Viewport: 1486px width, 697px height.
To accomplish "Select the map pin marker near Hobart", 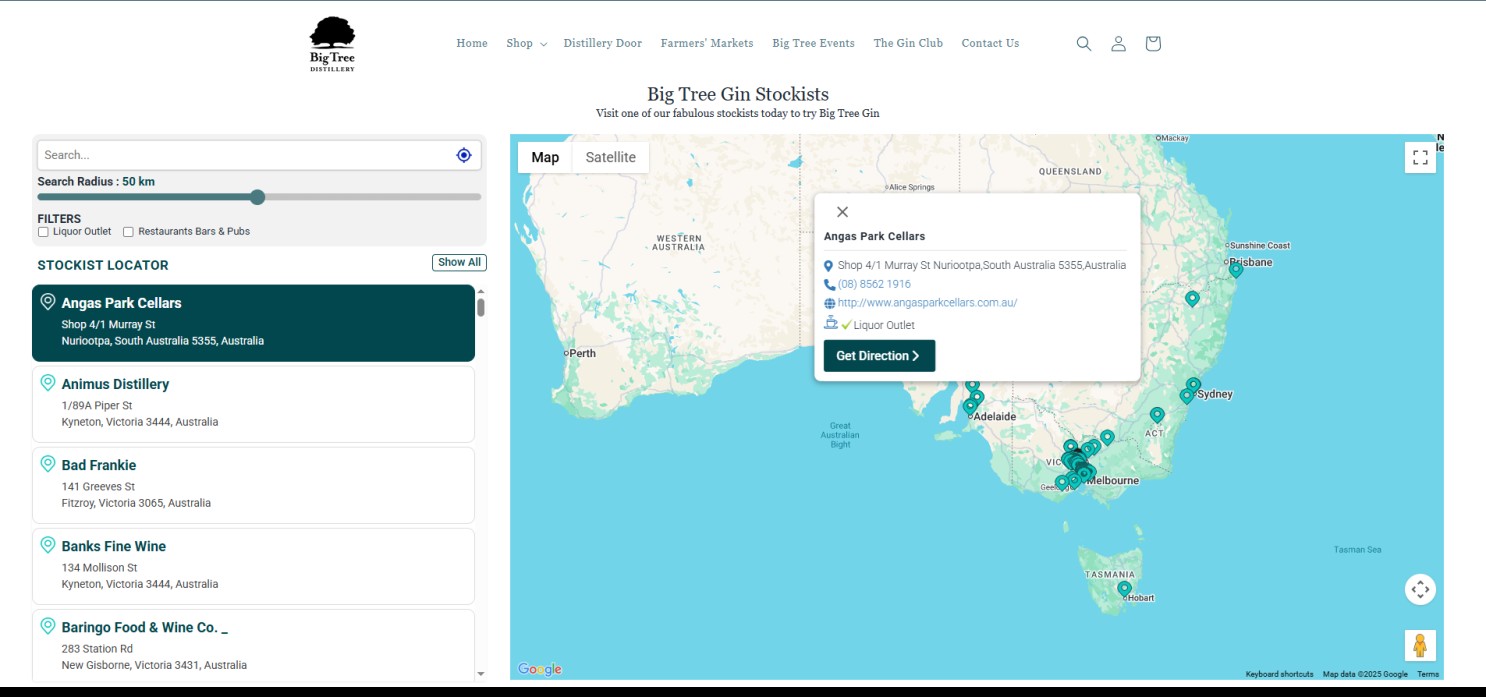I will [1123, 585].
